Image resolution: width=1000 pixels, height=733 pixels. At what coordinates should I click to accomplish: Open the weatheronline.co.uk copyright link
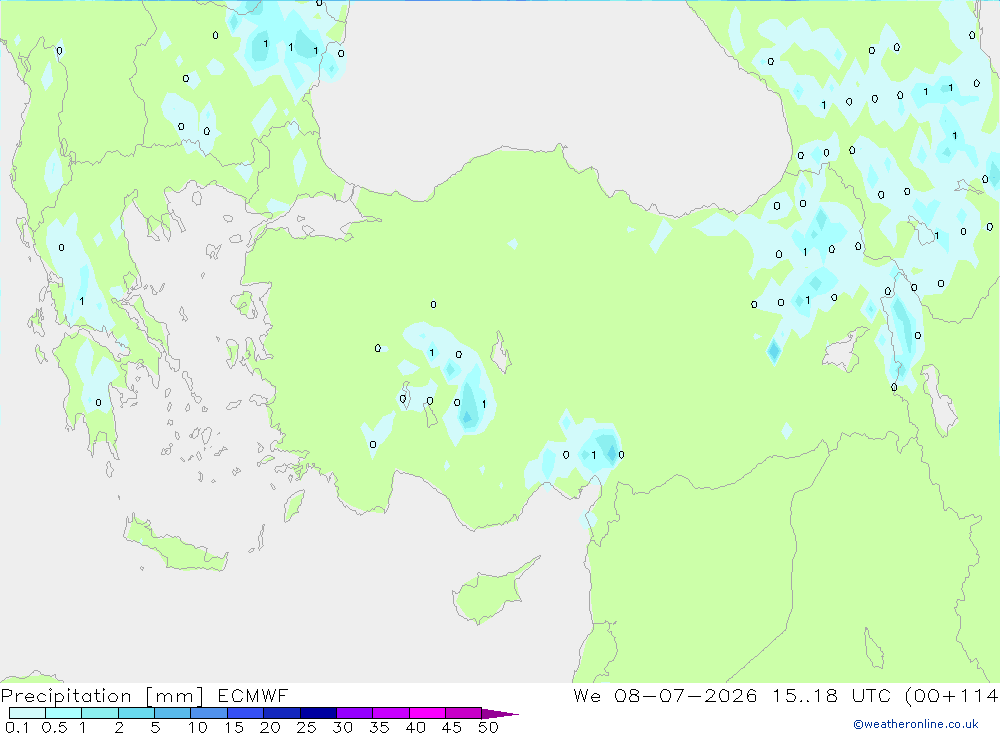(x=916, y=724)
